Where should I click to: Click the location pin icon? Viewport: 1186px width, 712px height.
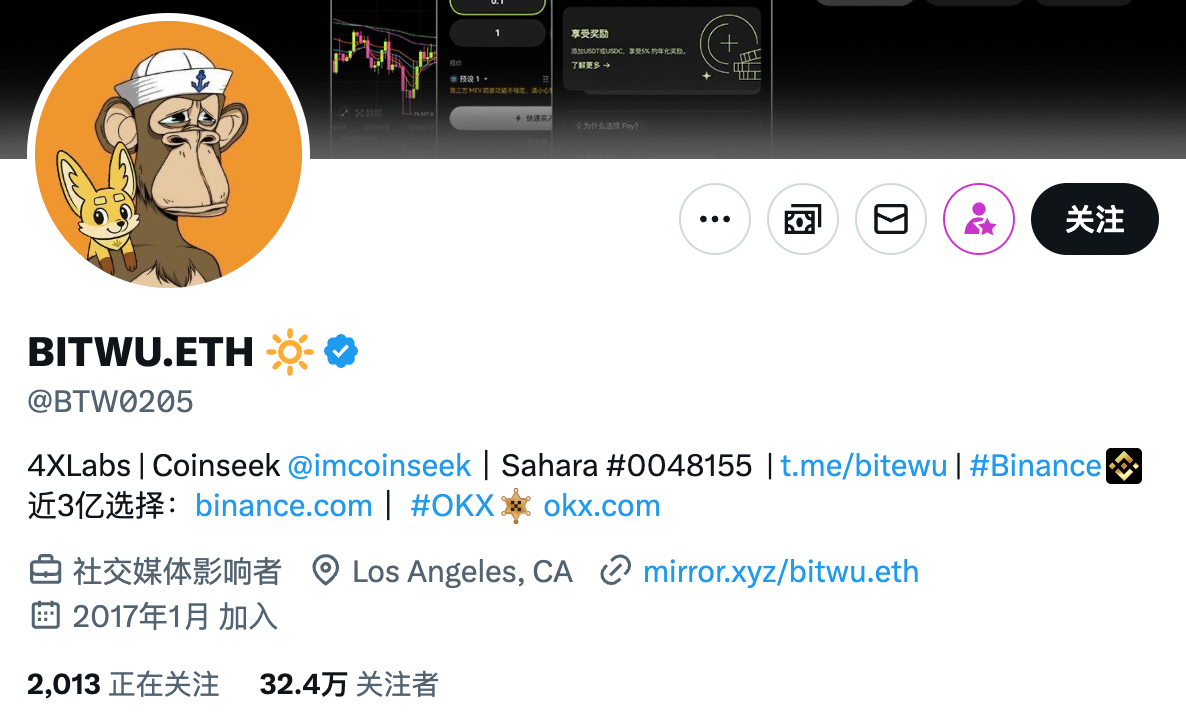(326, 571)
